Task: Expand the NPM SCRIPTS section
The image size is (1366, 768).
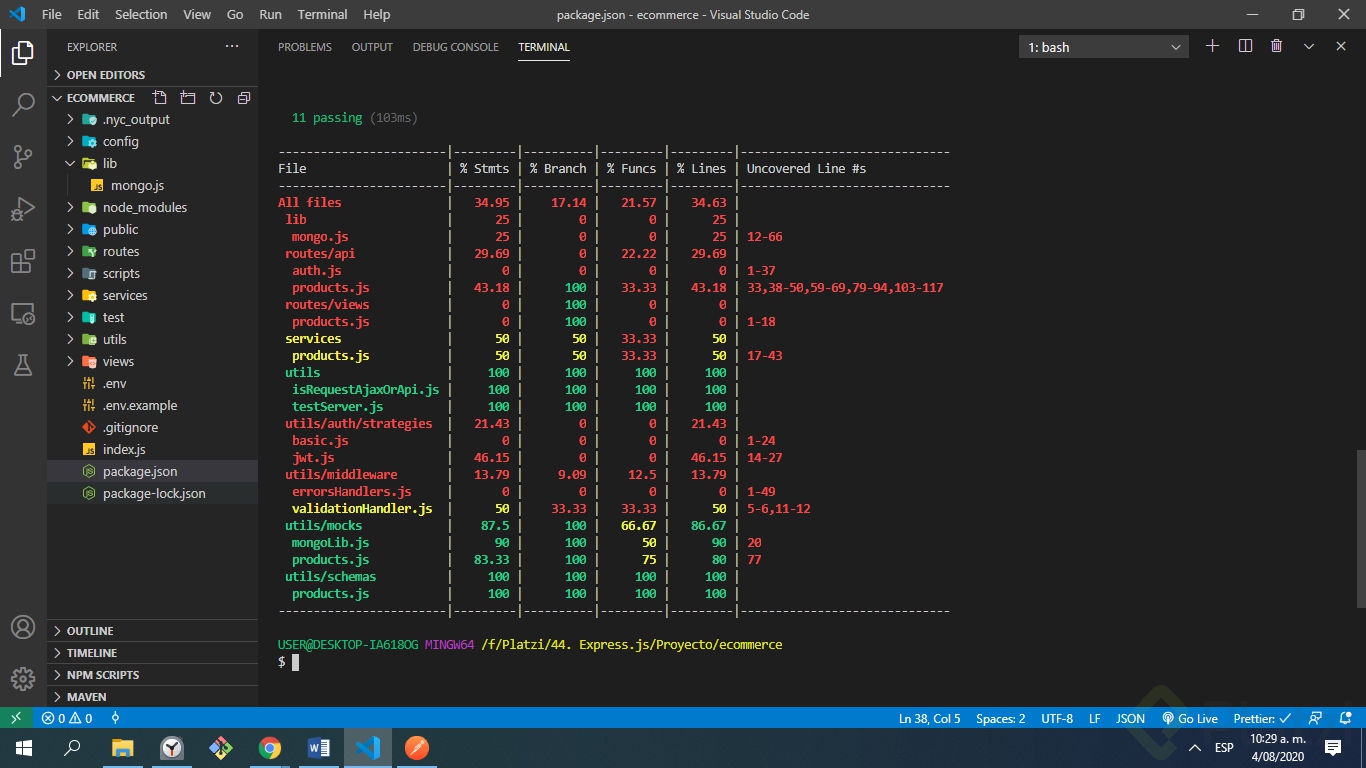Action: (103, 675)
